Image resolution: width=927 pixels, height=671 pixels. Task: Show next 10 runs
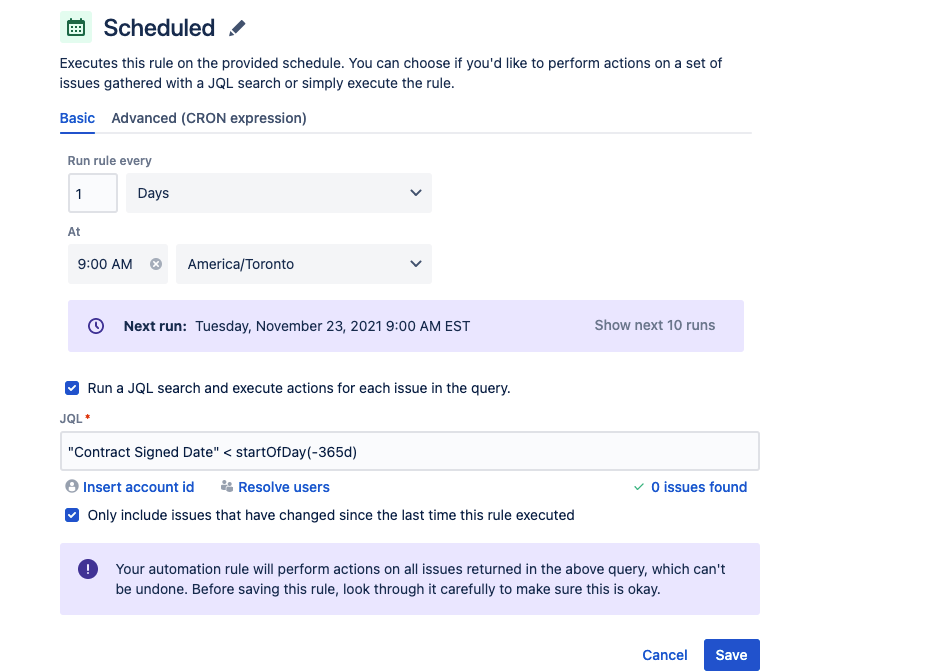tap(655, 325)
